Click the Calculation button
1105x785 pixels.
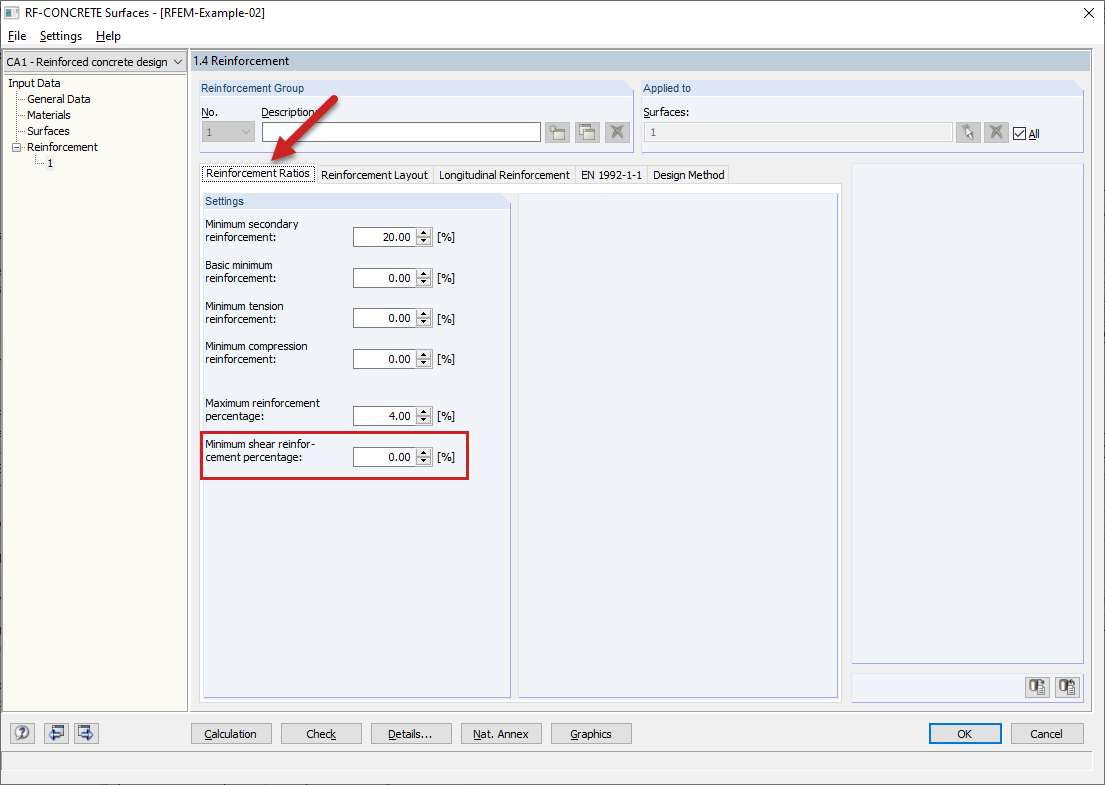tap(230, 734)
